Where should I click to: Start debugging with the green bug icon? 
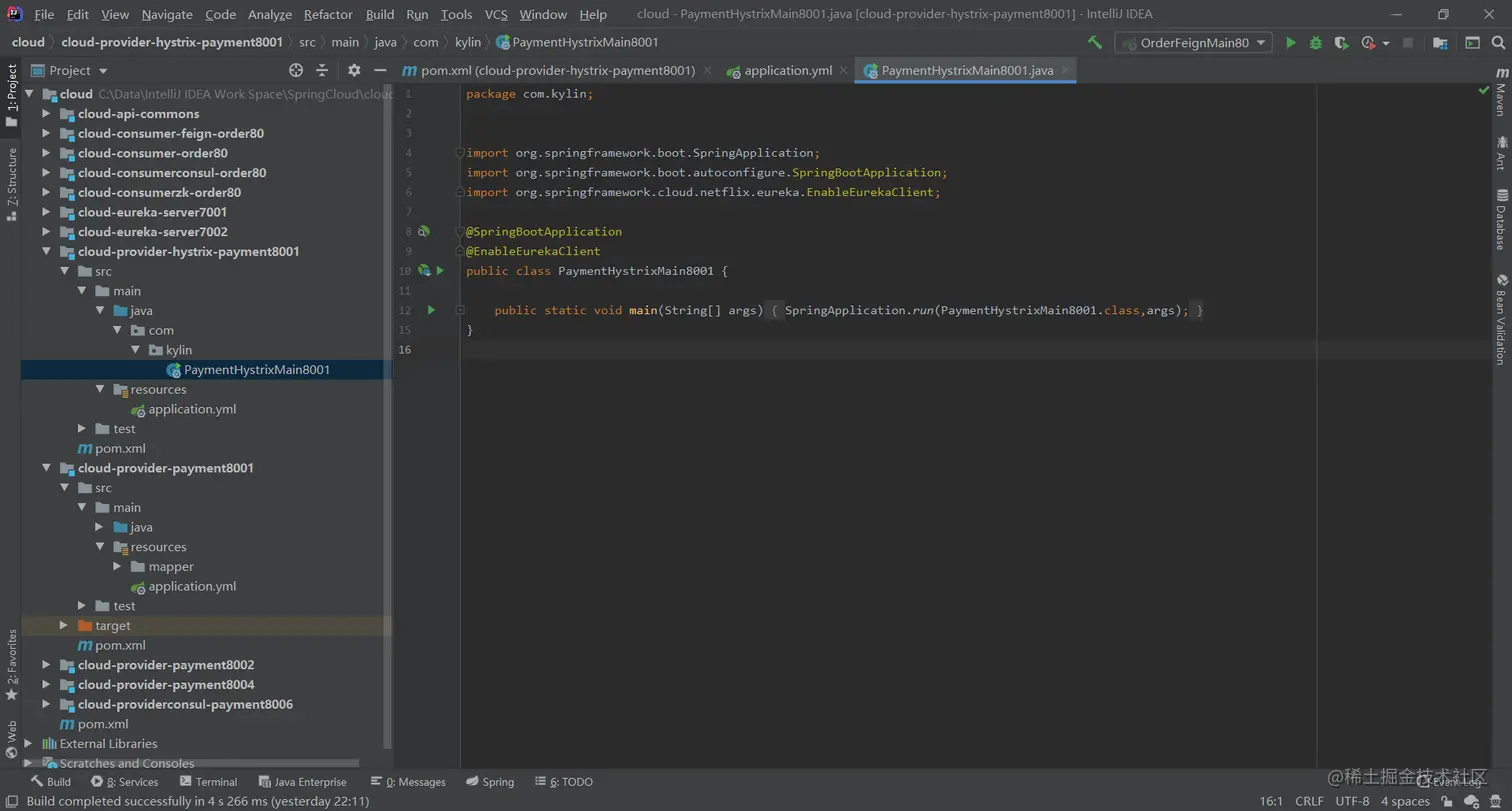coord(1316,43)
